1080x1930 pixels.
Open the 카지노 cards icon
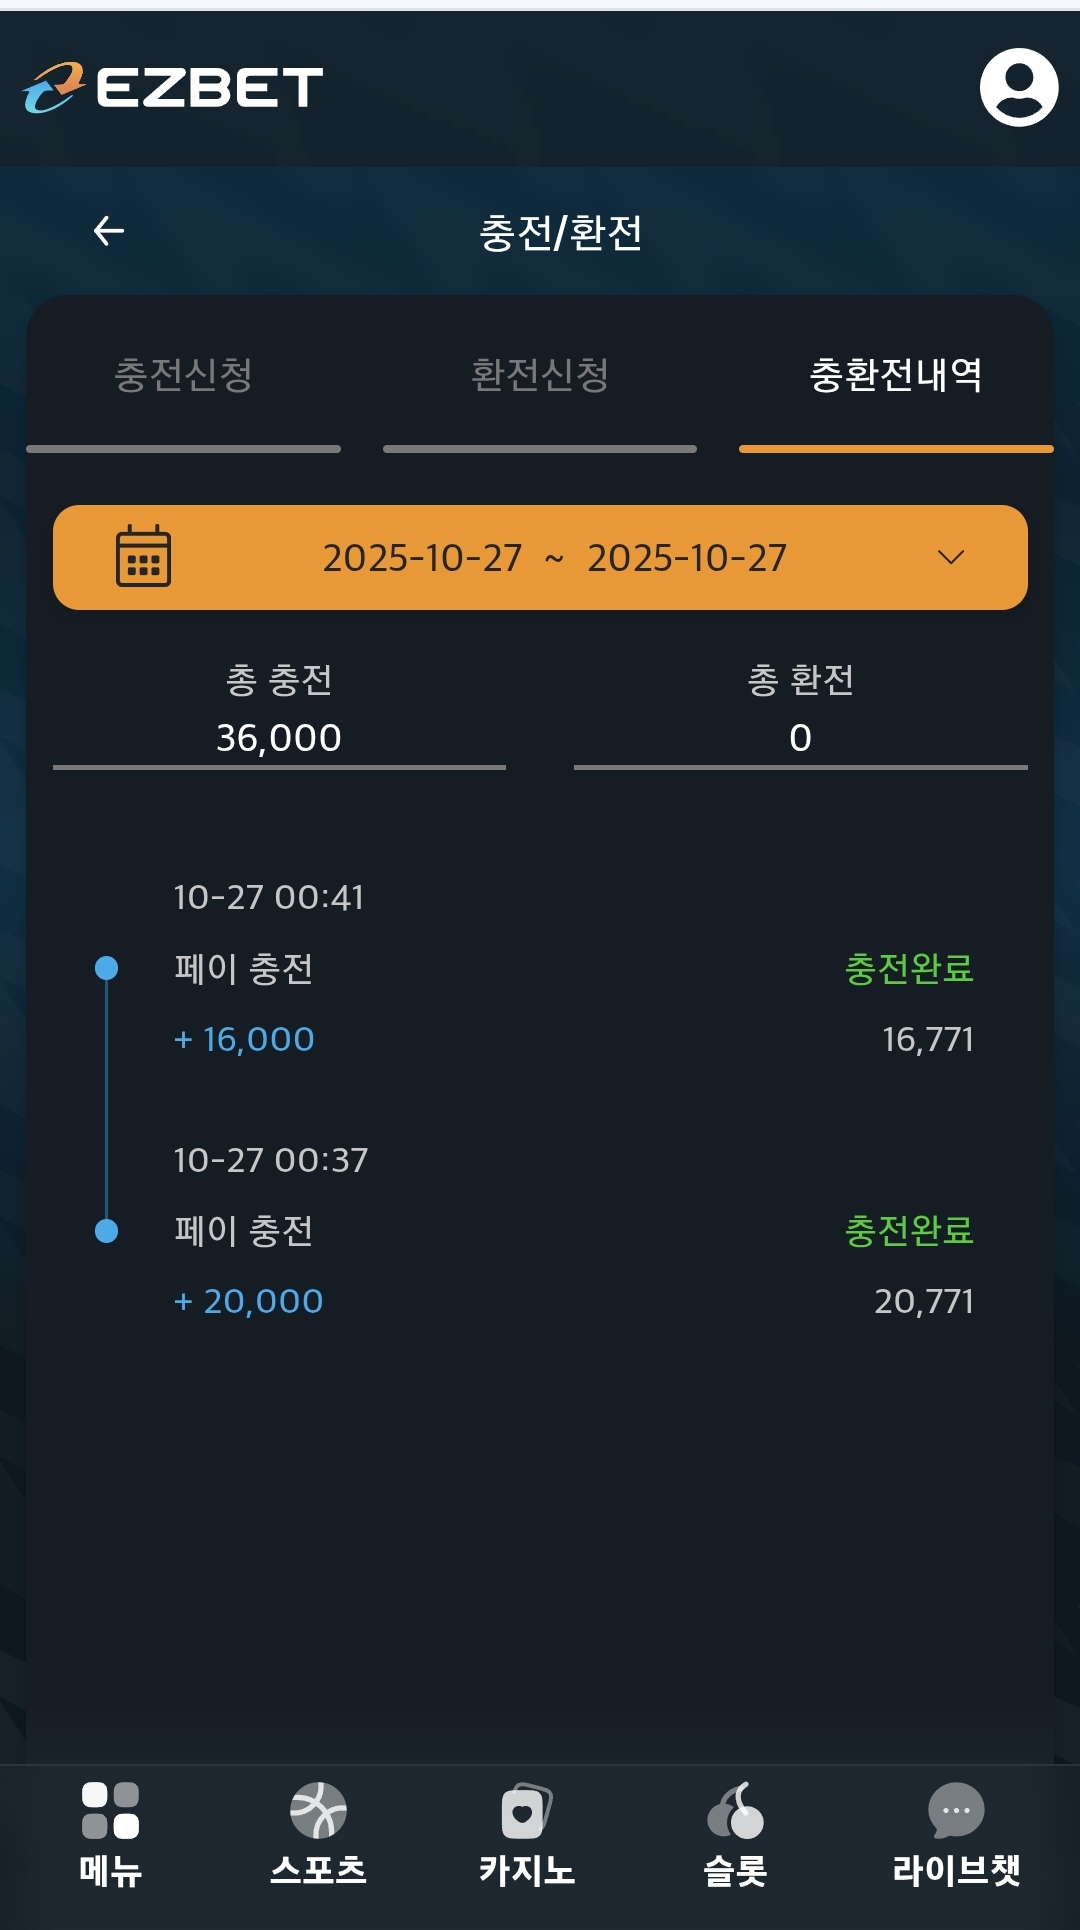(x=526, y=1811)
